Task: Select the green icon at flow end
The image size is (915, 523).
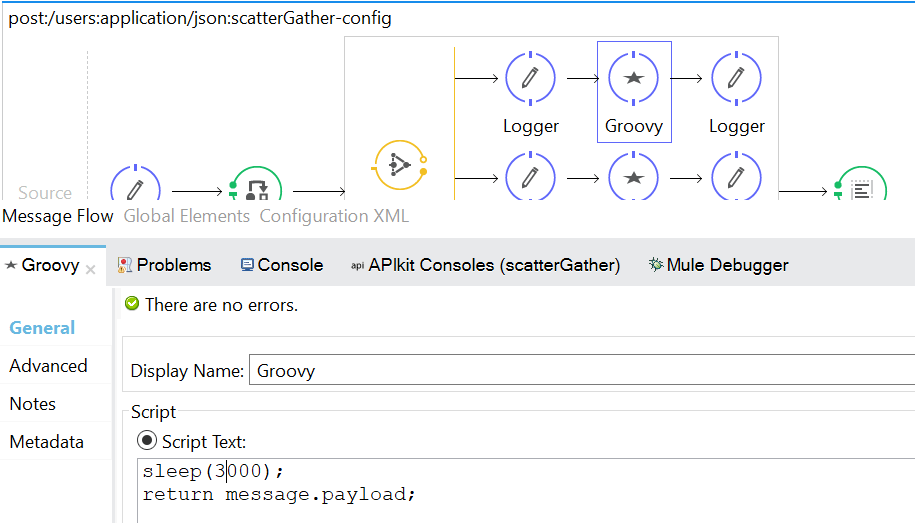Action: pos(860,190)
